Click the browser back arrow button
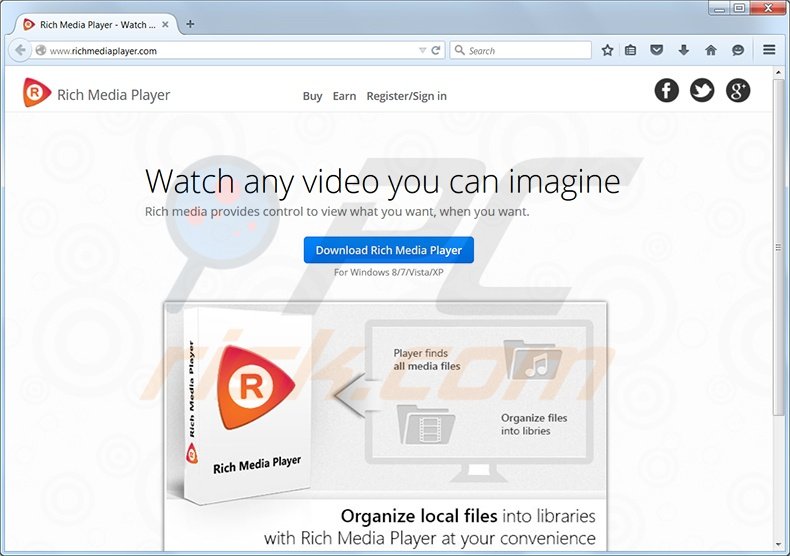Image resolution: width=790 pixels, height=556 pixels. (x=20, y=50)
